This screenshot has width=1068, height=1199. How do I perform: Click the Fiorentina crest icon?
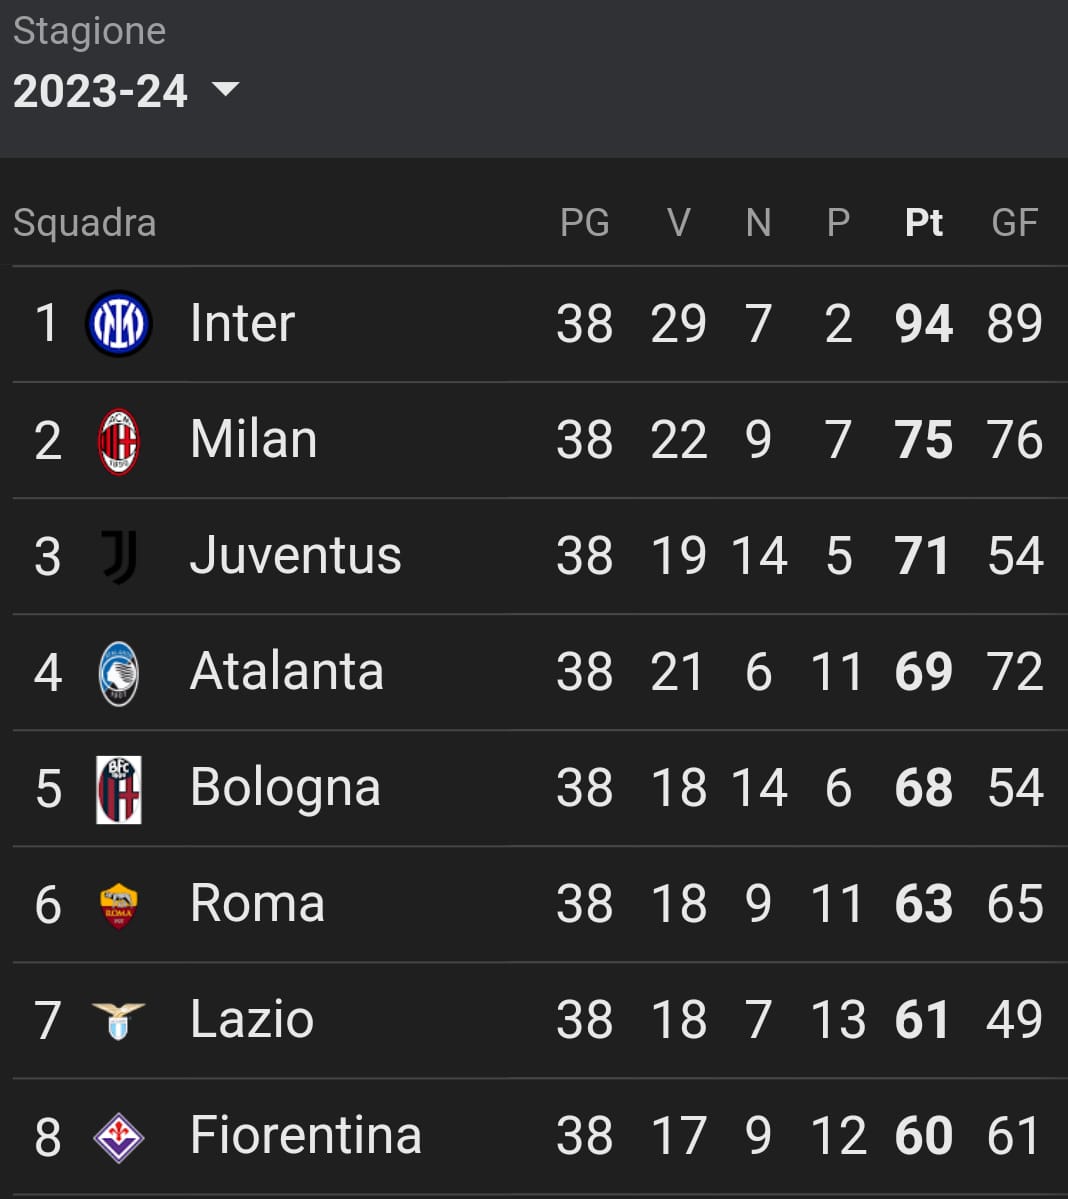118,1138
